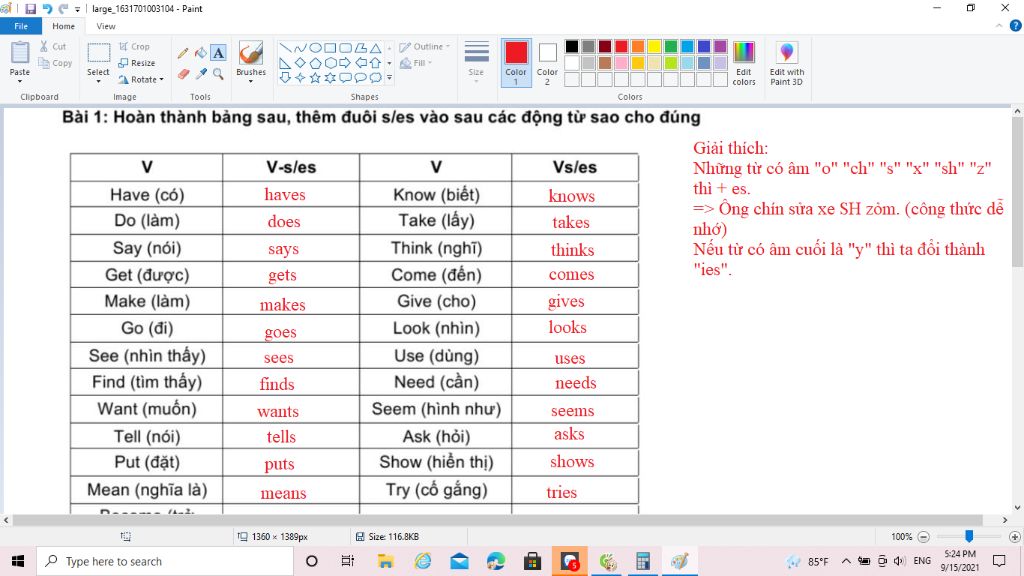
Task: Click the Cut command
Action: coord(53,46)
